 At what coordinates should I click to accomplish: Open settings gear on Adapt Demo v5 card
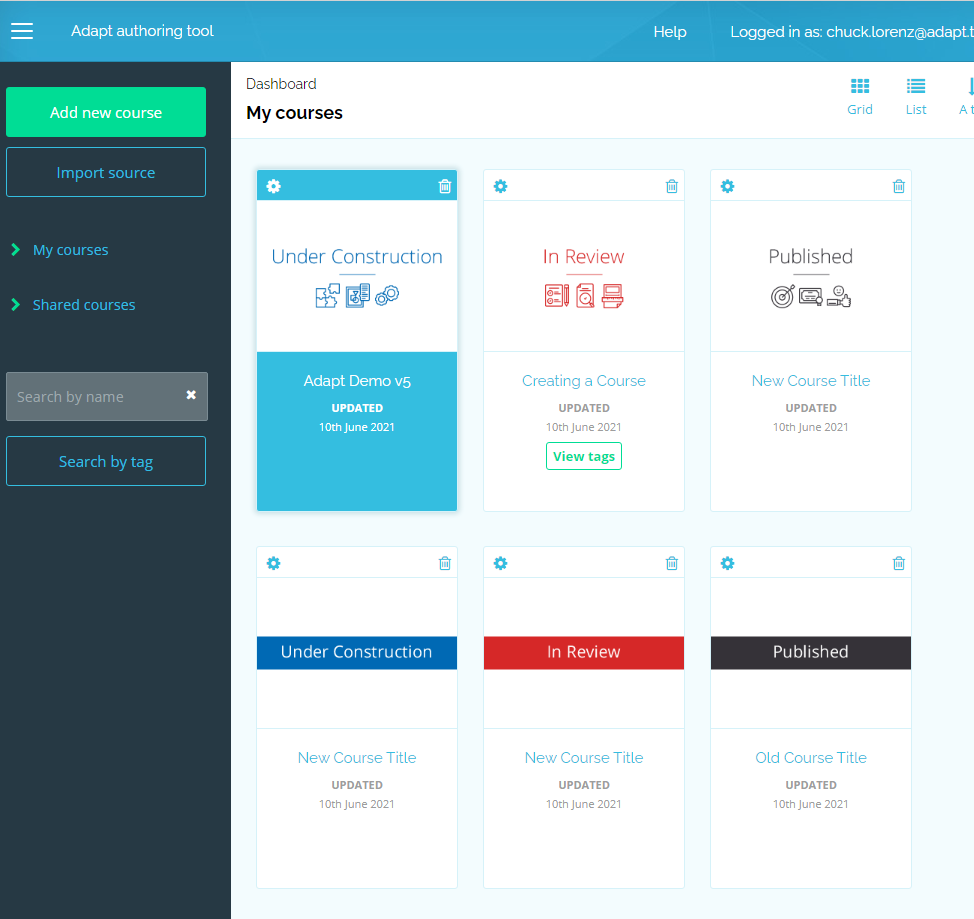[x=273, y=186]
